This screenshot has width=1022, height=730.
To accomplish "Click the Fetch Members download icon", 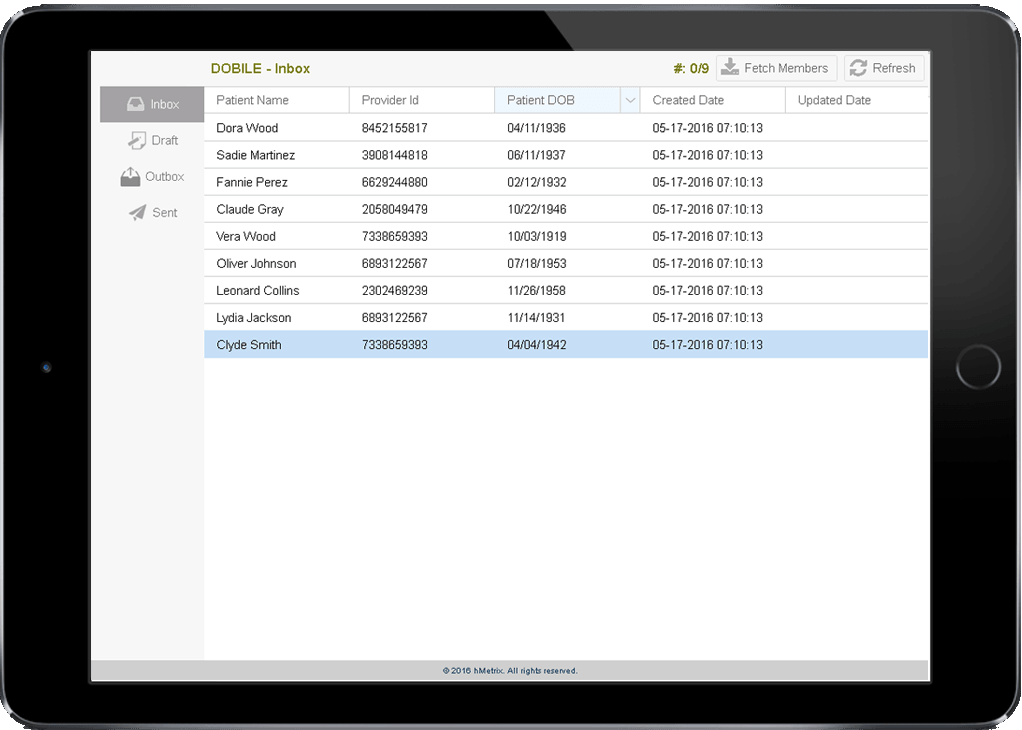I will (x=731, y=68).
